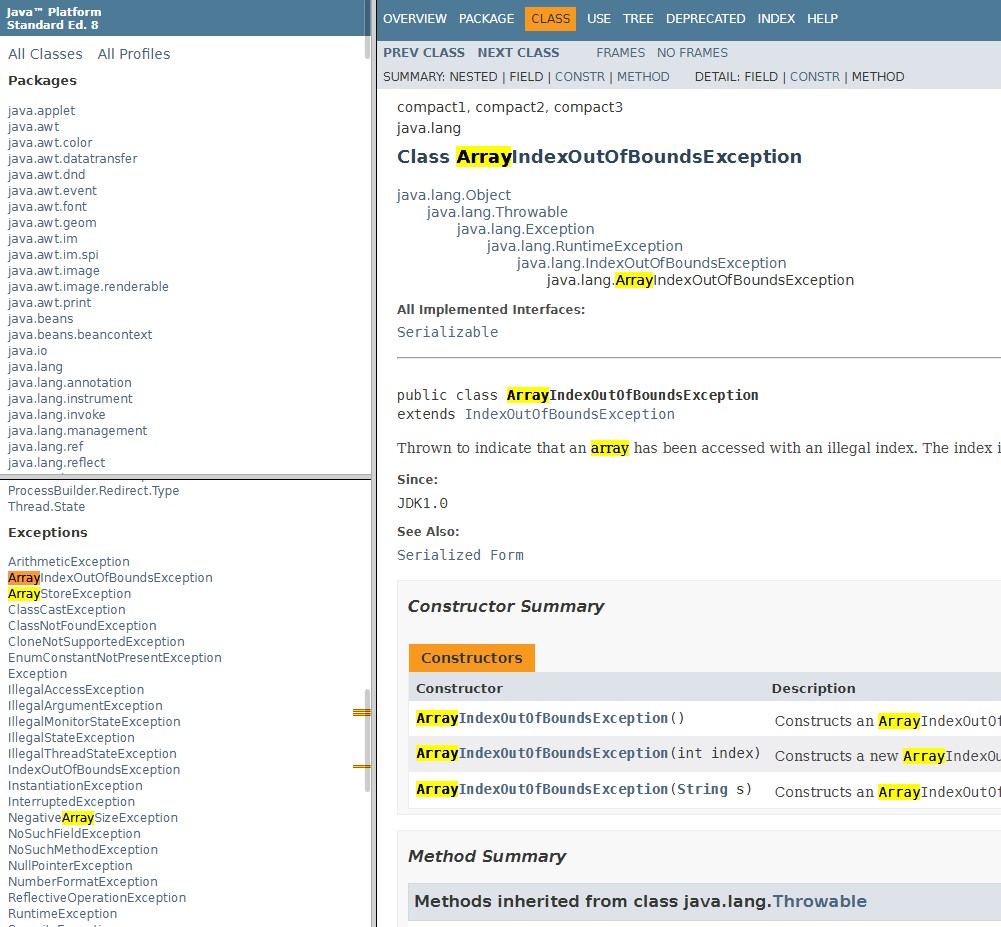
Task: Jump to CONSTR summary link
Action: pyautogui.click(x=579, y=77)
